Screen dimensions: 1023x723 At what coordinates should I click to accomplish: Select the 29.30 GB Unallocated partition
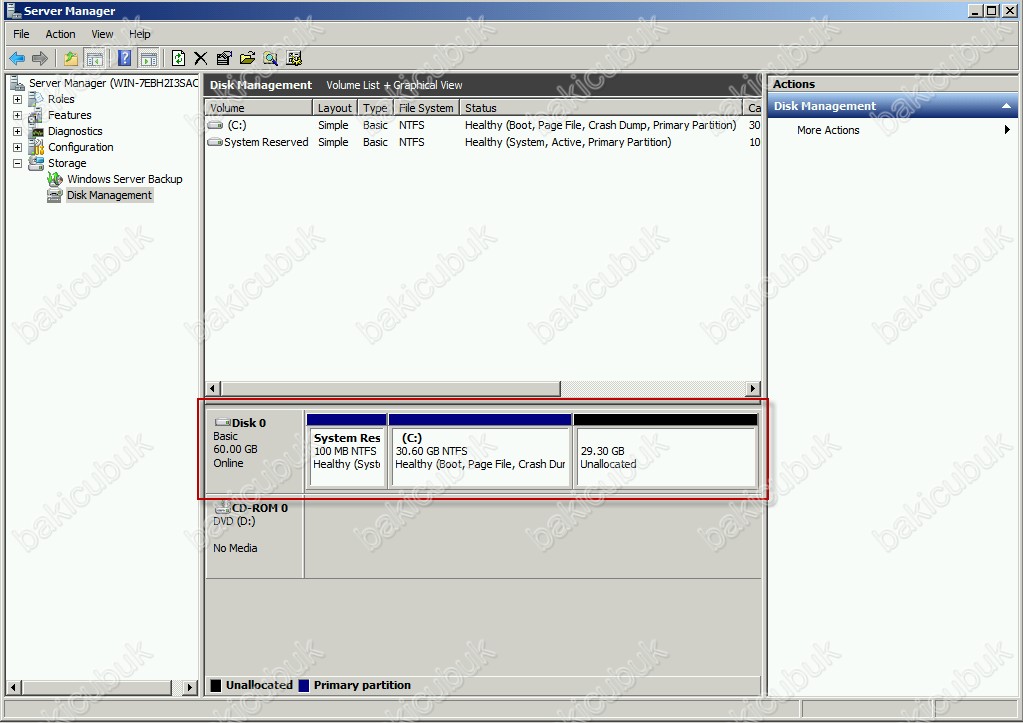[665, 458]
